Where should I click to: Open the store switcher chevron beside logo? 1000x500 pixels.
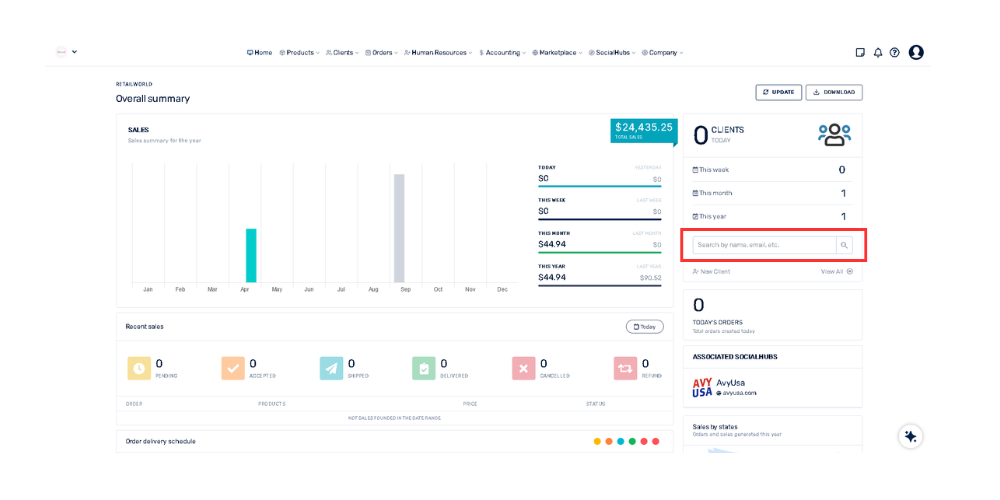[x=74, y=52]
